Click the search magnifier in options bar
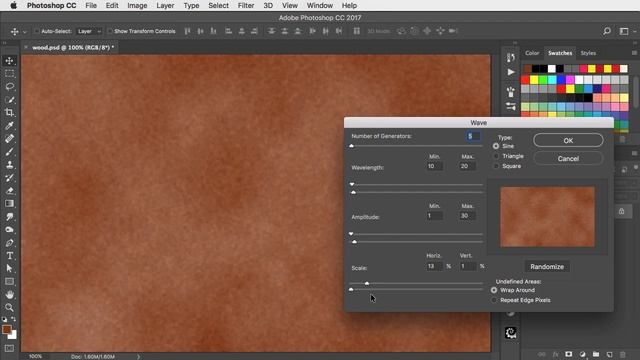Image resolution: width=640 pixels, height=360 pixels. 607,31
